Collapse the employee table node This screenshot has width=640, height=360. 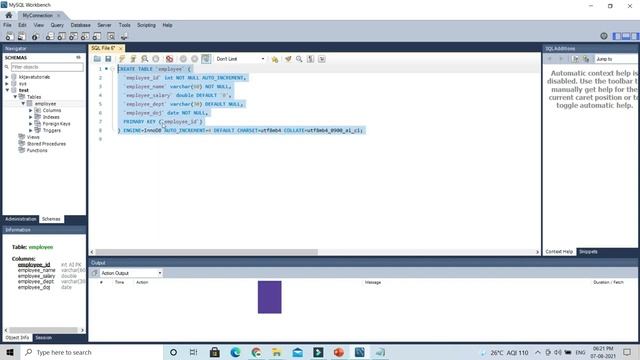(x=23, y=104)
